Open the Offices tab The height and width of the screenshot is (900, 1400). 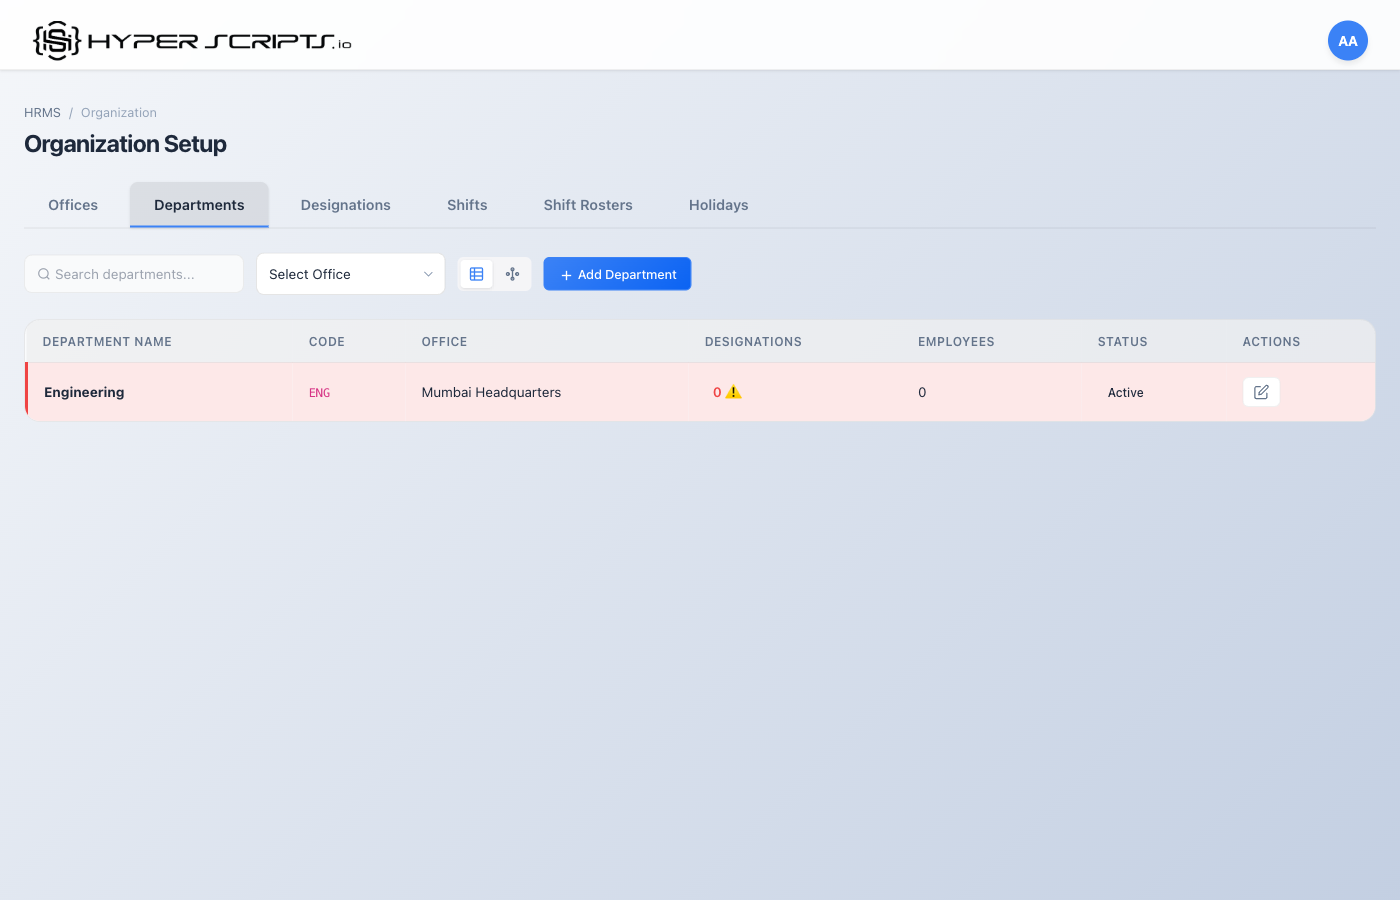73,205
